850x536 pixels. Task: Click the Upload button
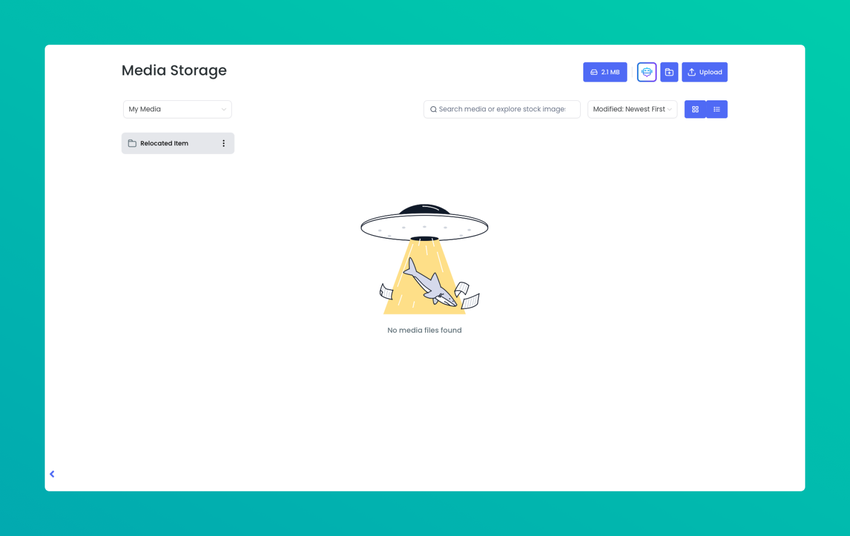tap(705, 72)
